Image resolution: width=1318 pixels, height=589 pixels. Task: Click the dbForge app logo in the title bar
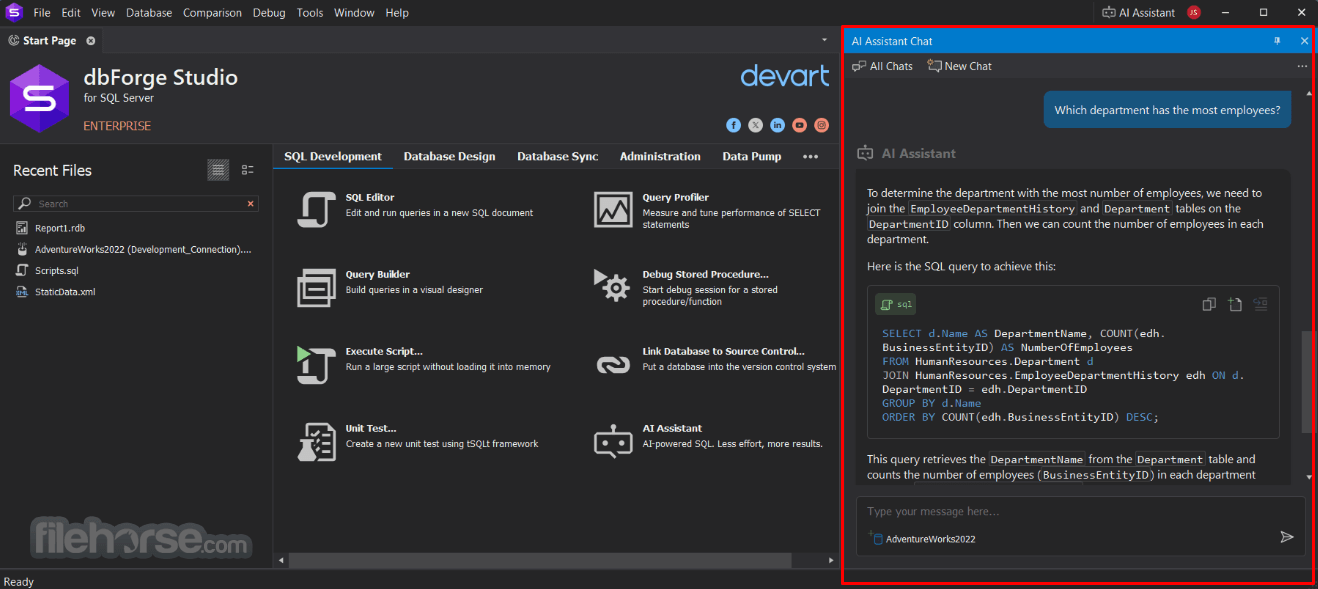tap(14, 13)
